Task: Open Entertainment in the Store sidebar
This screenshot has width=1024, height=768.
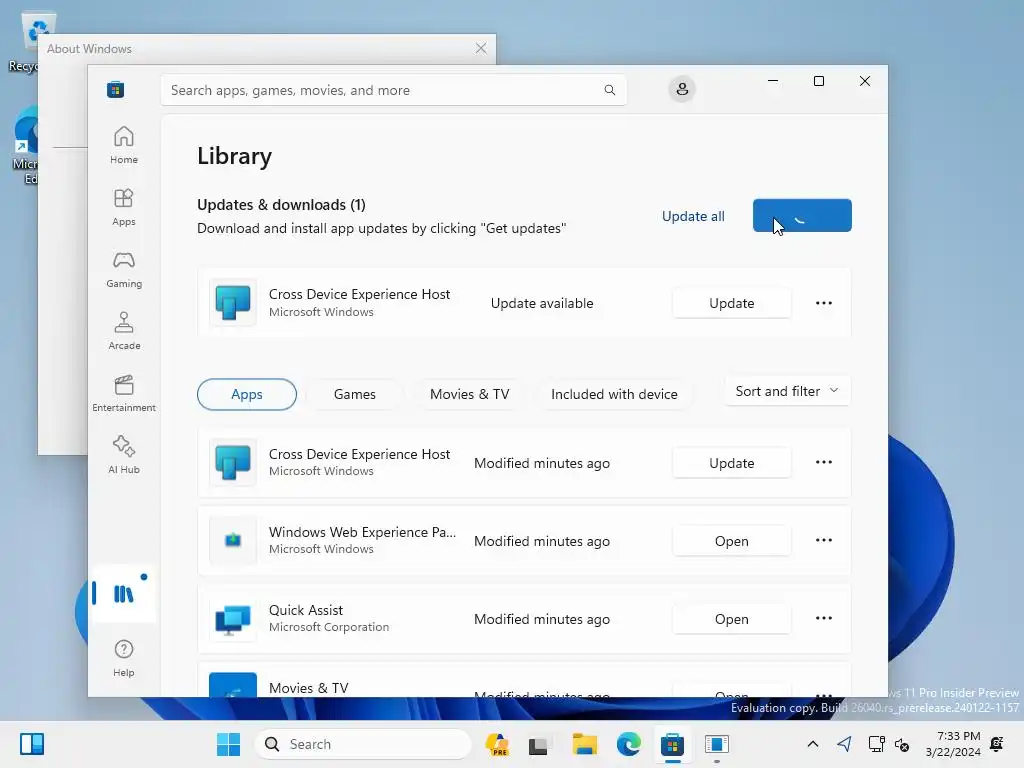Action: (x=123, y=393)
